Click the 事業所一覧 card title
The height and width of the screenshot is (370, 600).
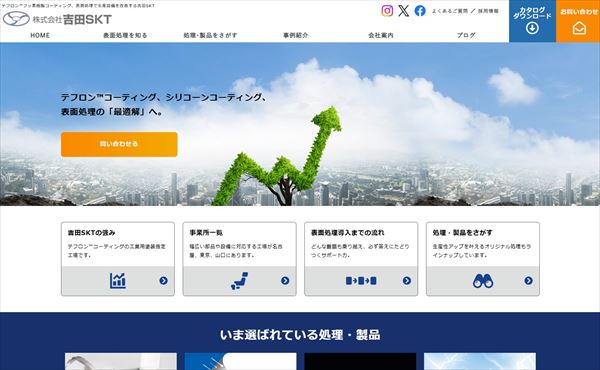point(206,233)
